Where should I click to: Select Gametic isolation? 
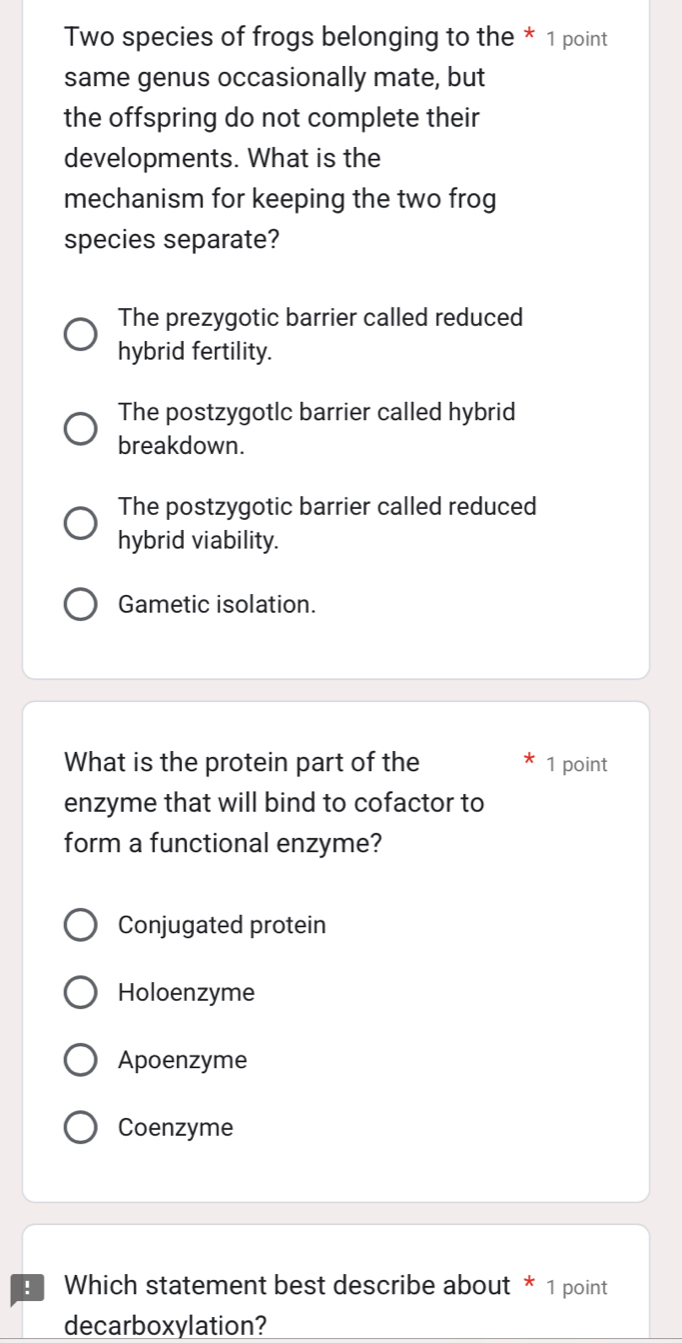[80, 603]
